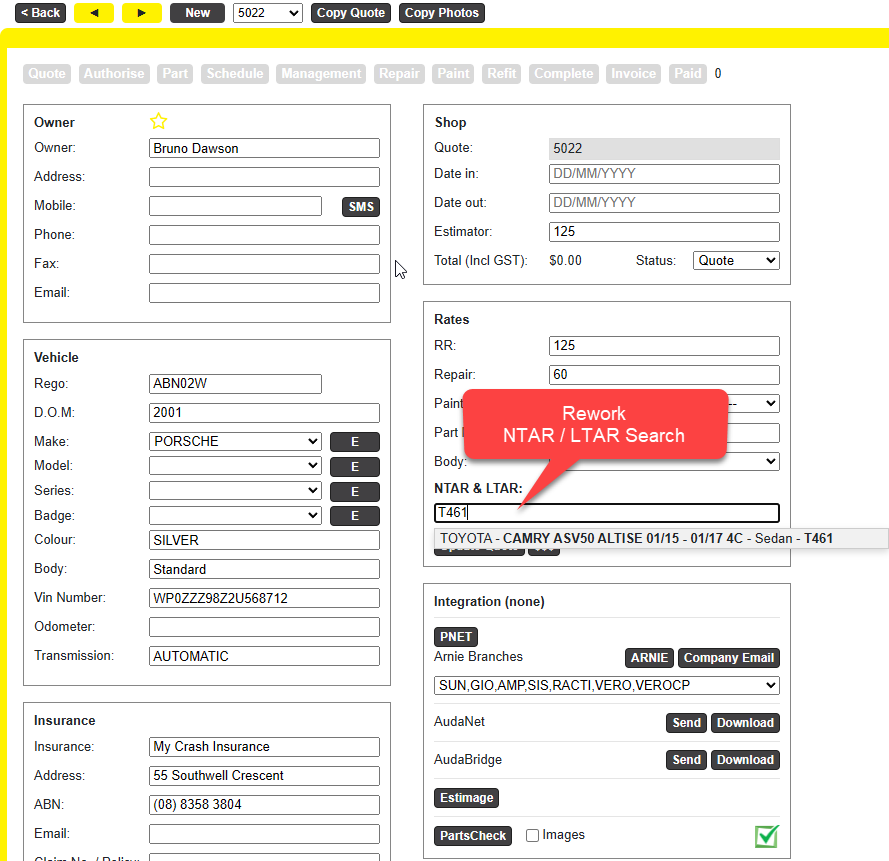Select the Toyota Camry T461 suggestion
The width and height of the screenshot is (889, 861).
636,538
